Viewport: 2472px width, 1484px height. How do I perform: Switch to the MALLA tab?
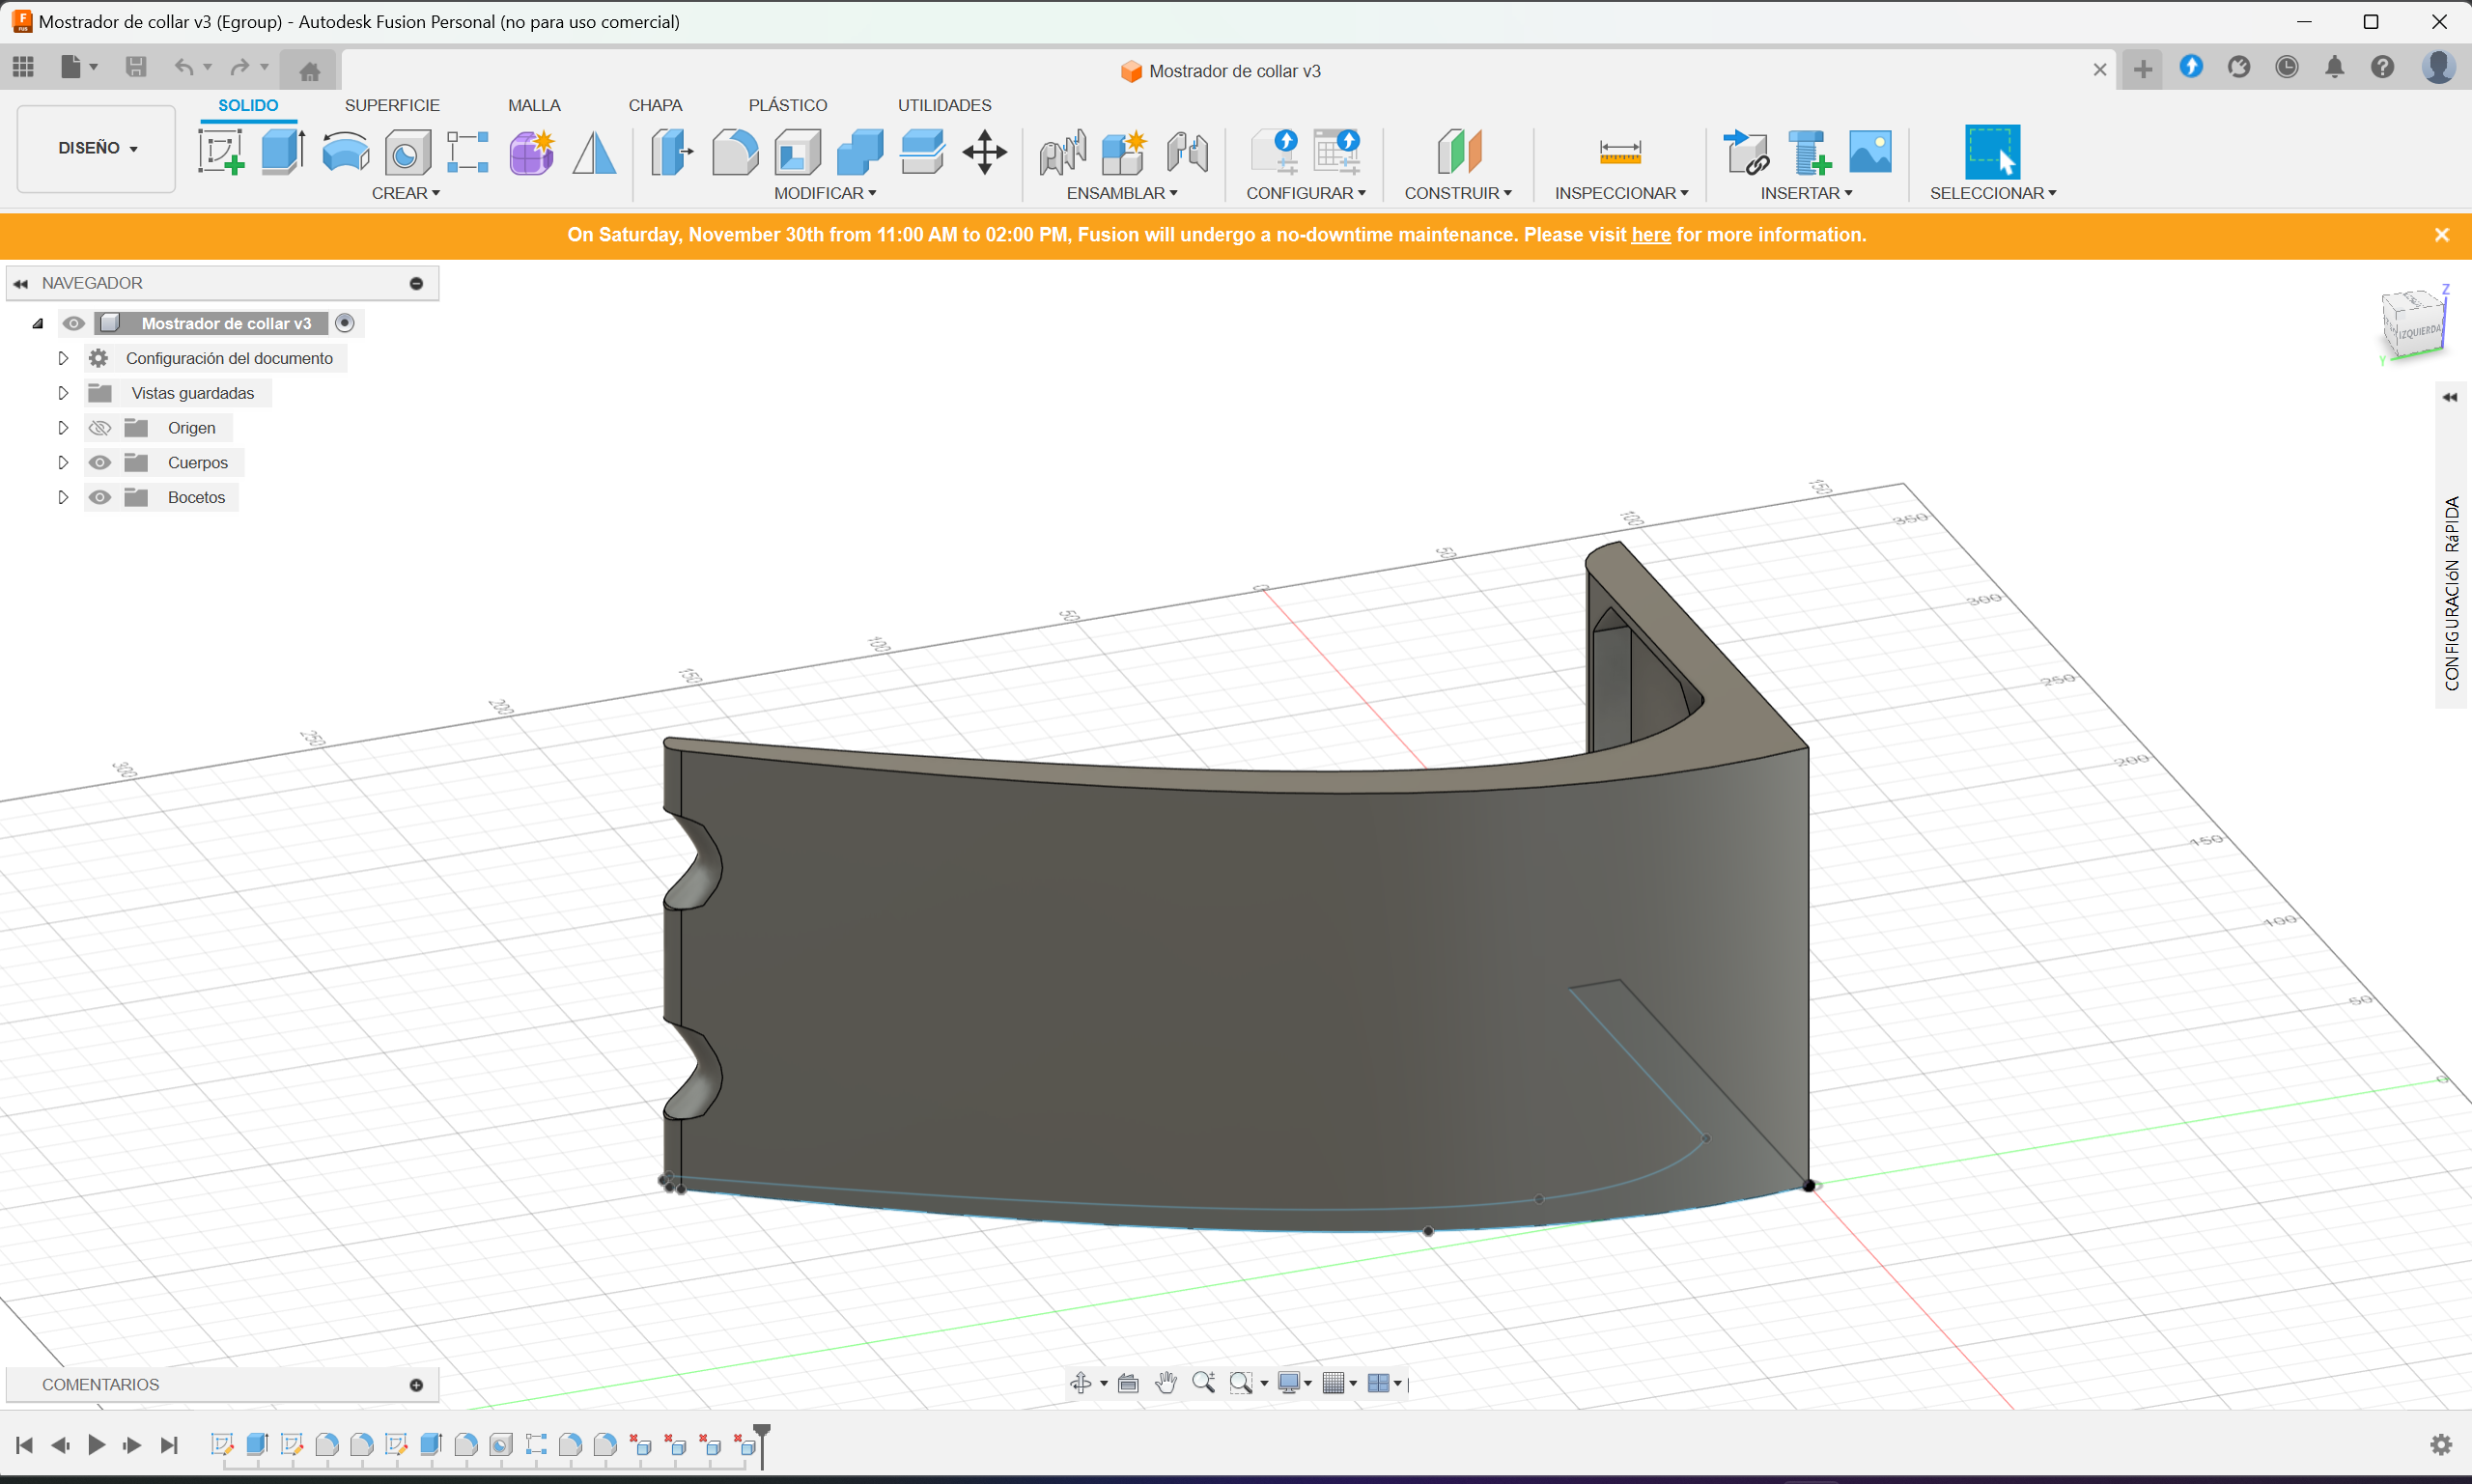(x=534, y=105)
